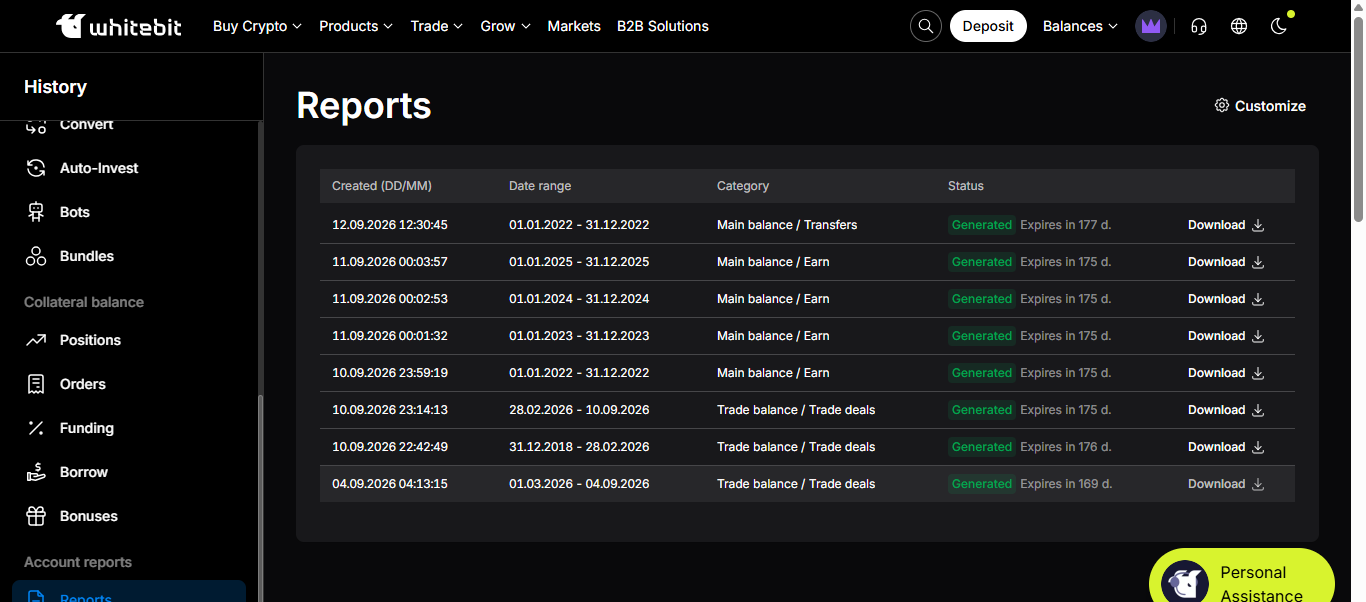Click the Positions chart icon
The width and height of the screenshot is (1366, 602).
(x=36, y=340)
